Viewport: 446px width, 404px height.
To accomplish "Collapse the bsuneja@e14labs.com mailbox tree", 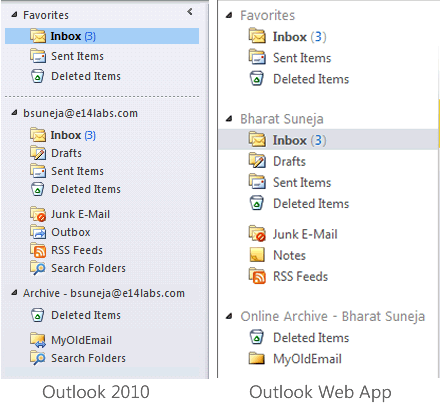I will tap(14, 113).
